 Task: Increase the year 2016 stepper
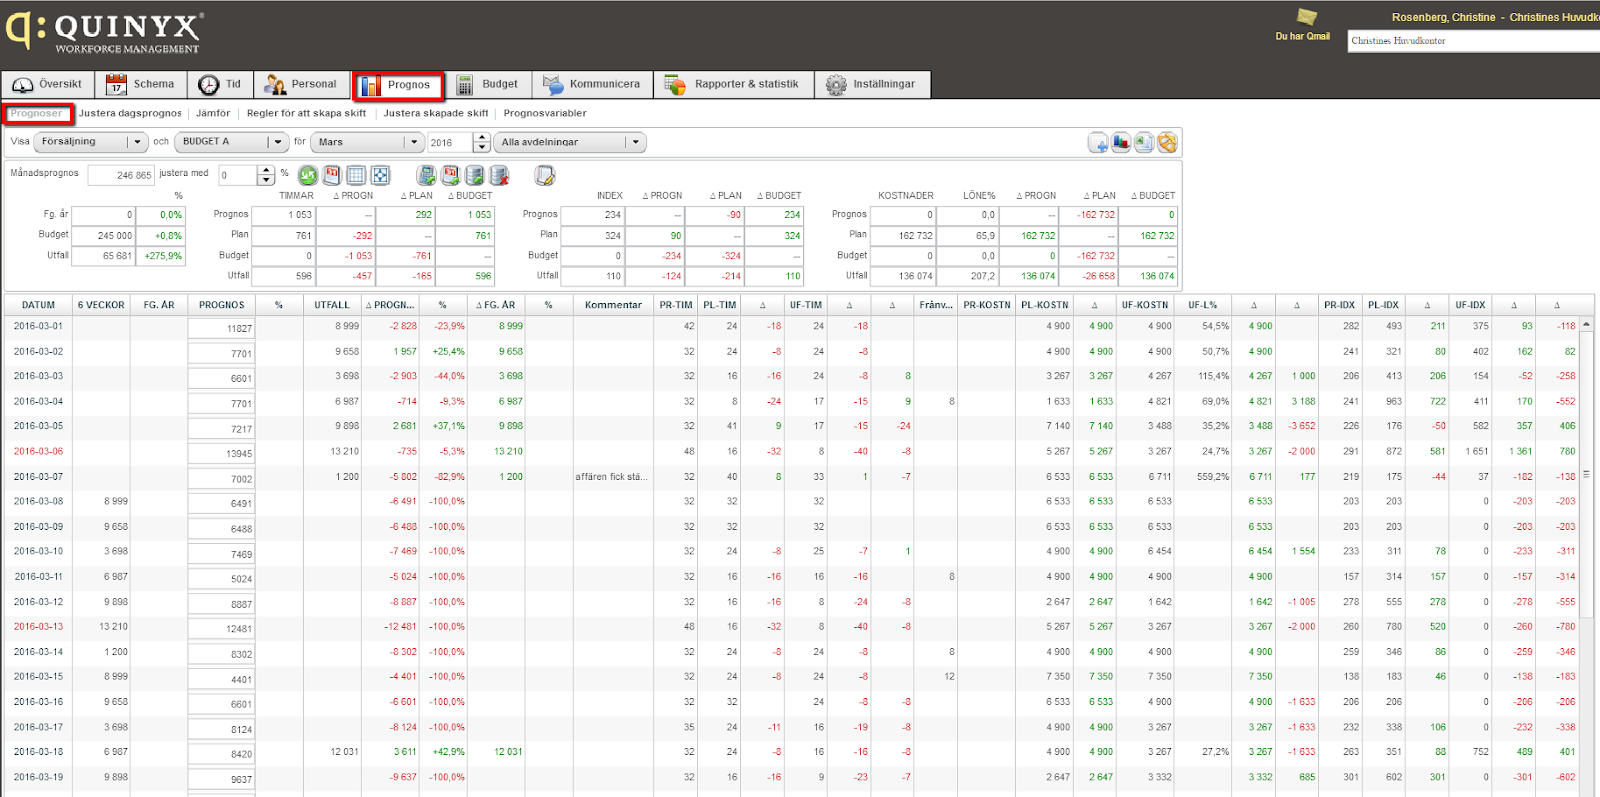click(482, 137)
